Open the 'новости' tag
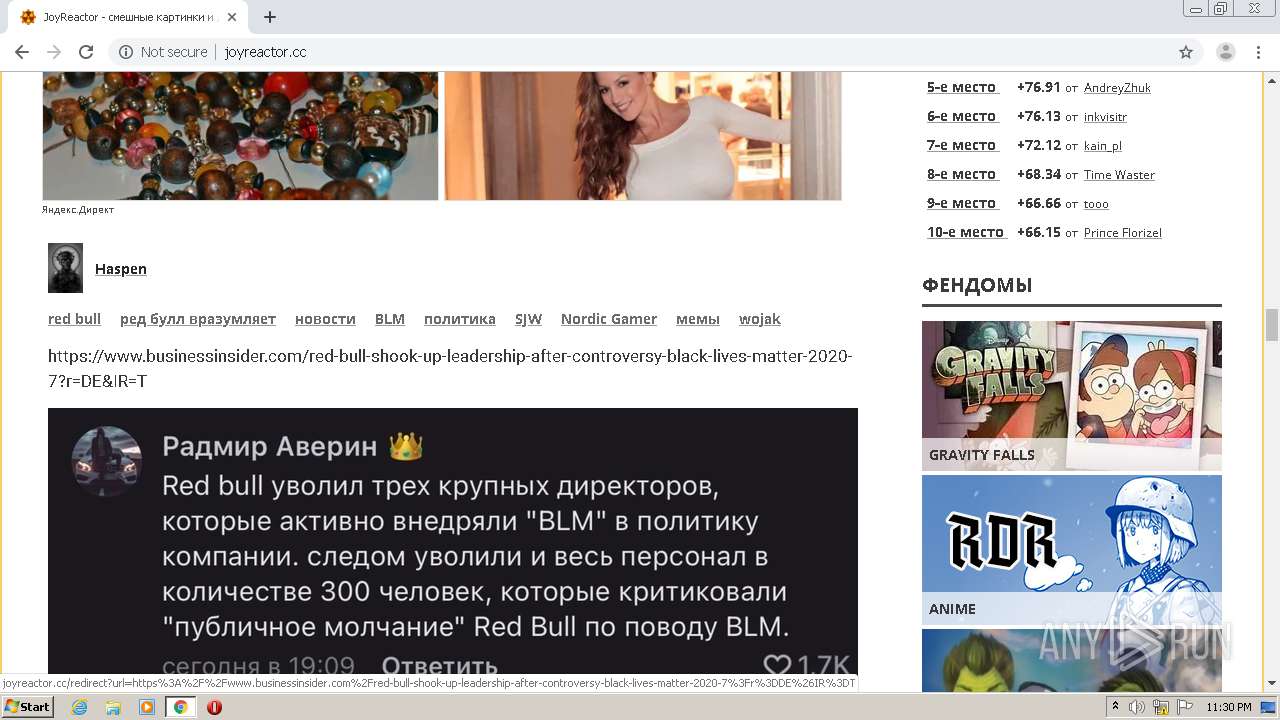This screenshot has width=1280, height=720. [x=325, y=319]
